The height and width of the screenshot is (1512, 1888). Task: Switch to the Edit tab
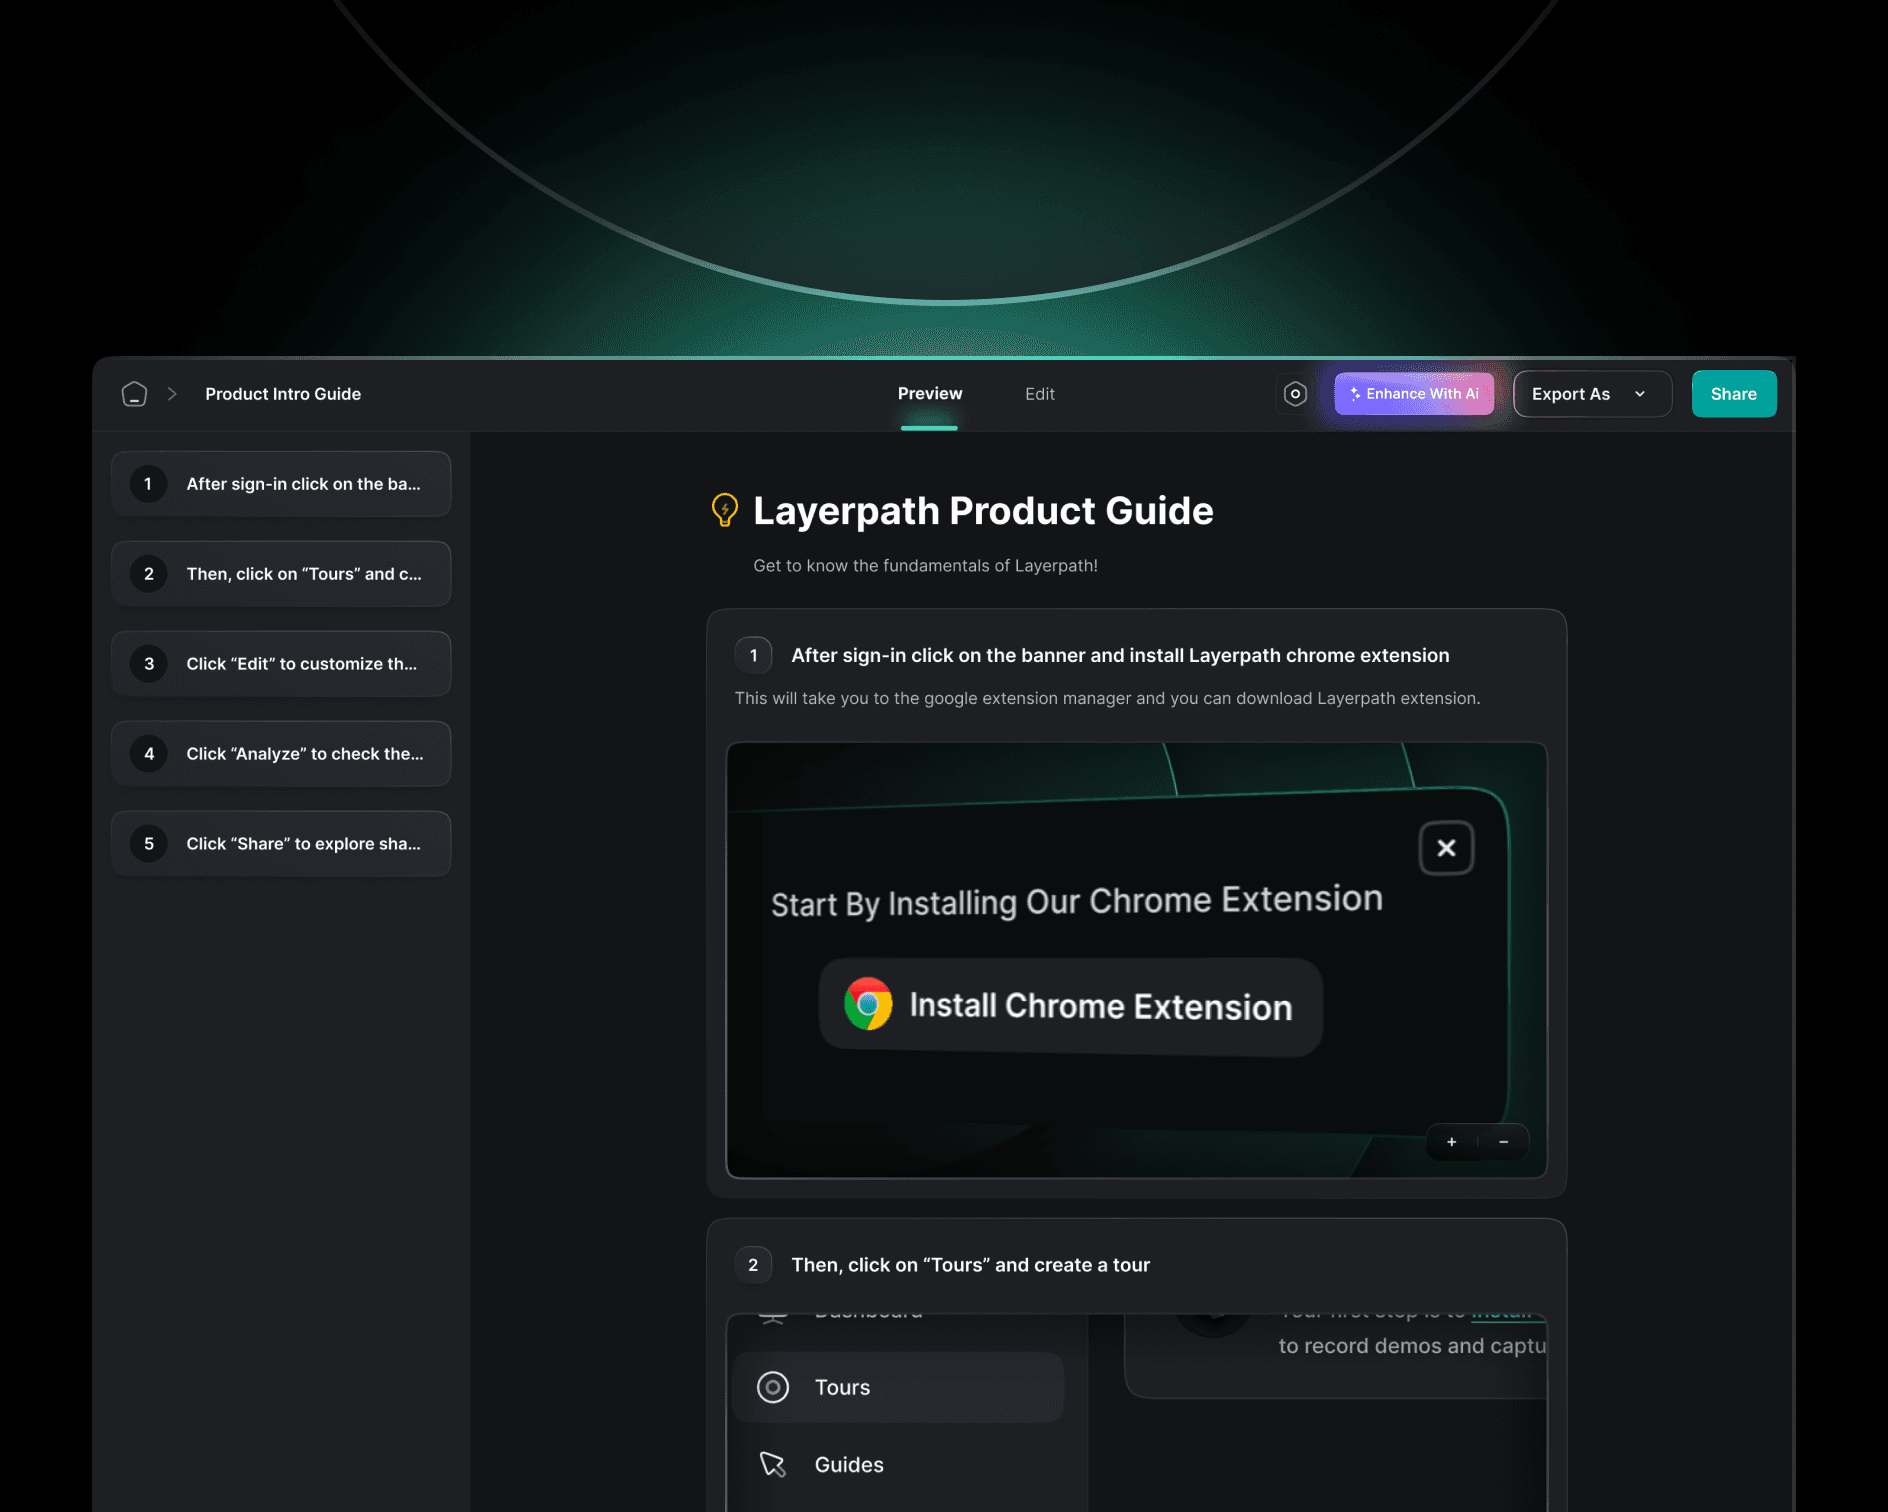[1040, 393]
